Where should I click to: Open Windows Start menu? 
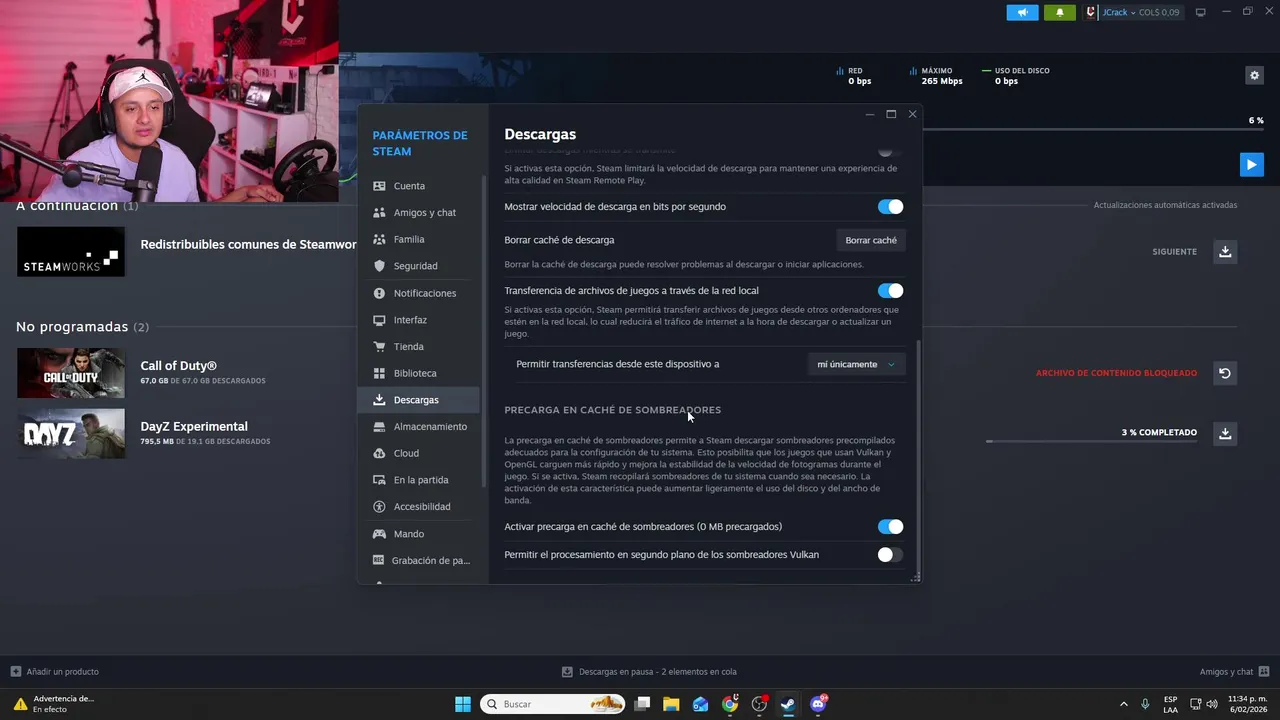coord(463,704)
